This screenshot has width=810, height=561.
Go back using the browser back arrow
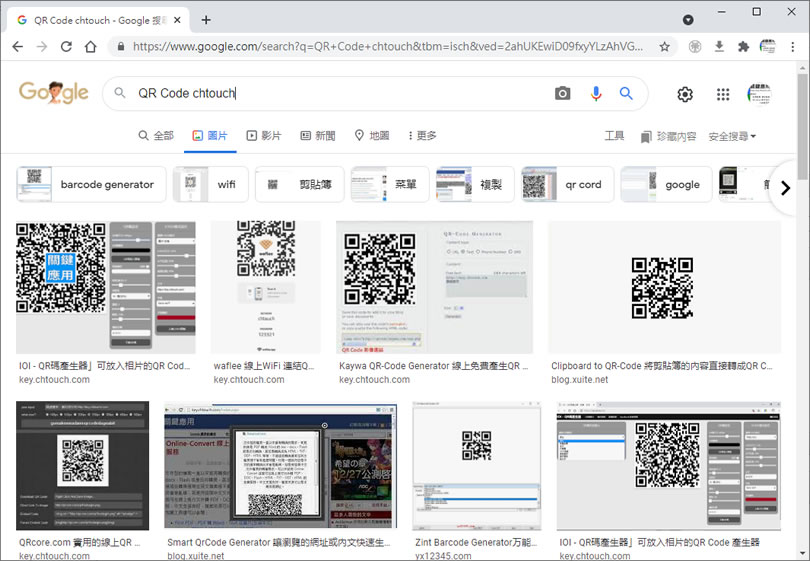pyautogui.click(x=18, y=47)
